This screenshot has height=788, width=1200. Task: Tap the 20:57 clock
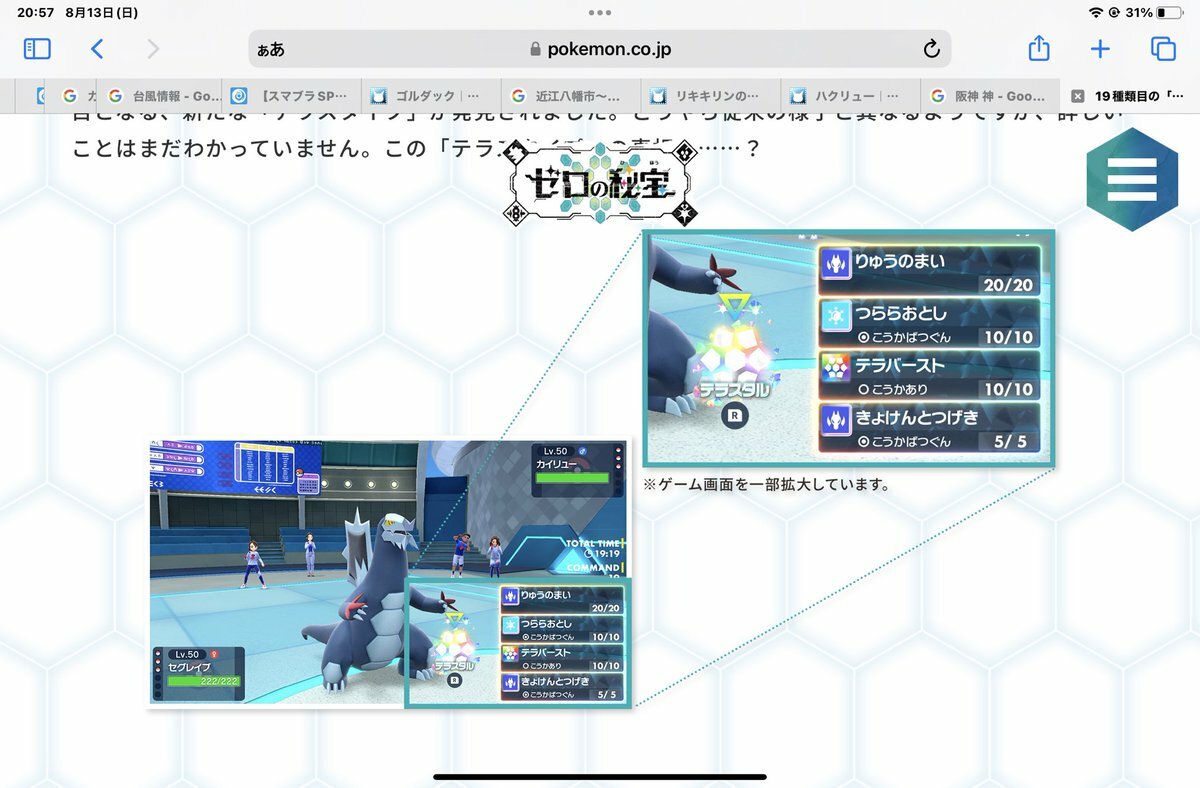(x=36, y=13)
